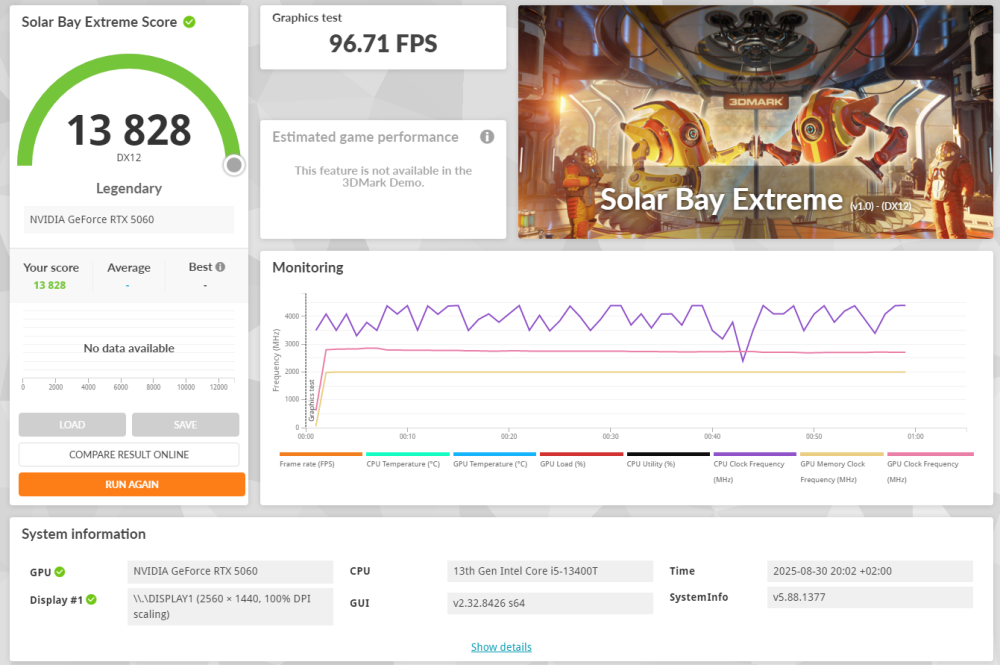The height and width of the screenshot is (665, 1000).
Task: Click the green check beside Solar Bay Extreme Score
Action: pyautogui.click(x=190, y=22)
